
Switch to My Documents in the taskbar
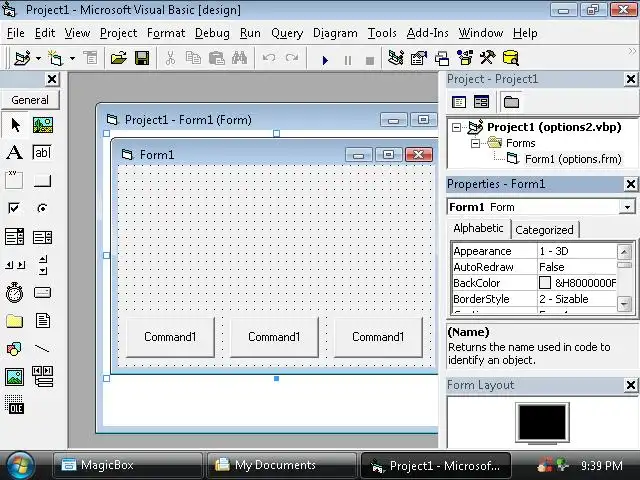pyautogui.click(x=282, y=465)
